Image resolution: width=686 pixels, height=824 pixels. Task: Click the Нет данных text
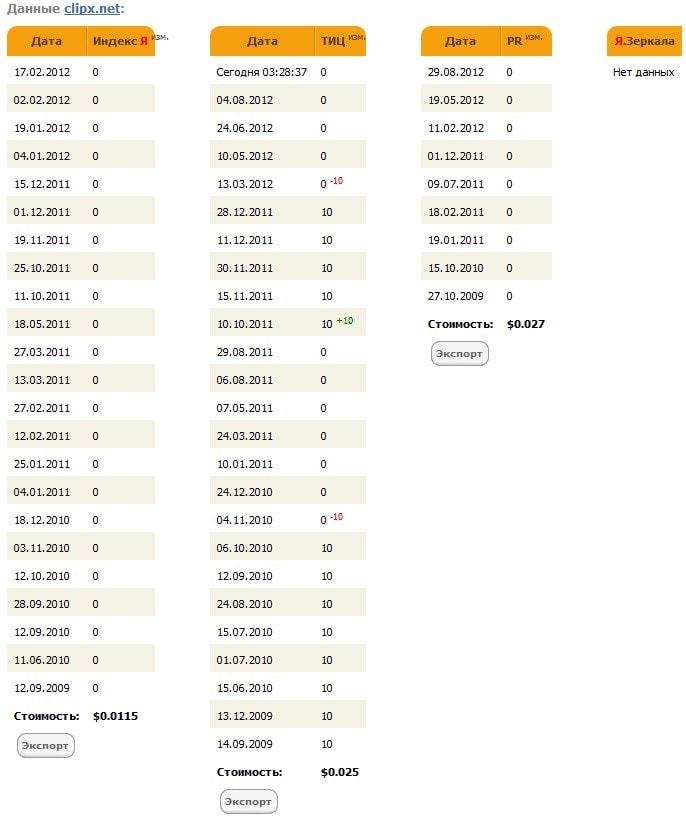[644, 72]
